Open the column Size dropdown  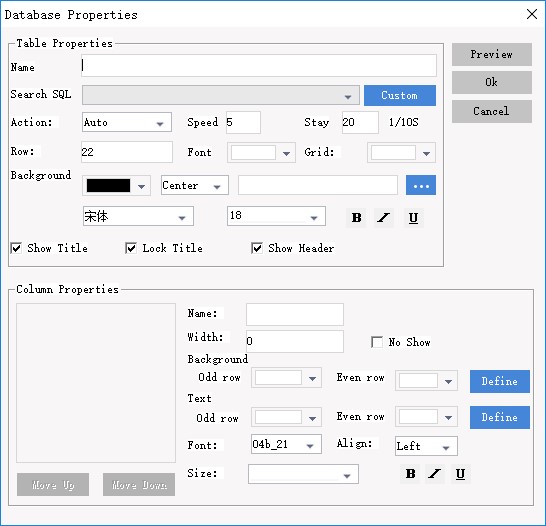[x=303, y=474]
